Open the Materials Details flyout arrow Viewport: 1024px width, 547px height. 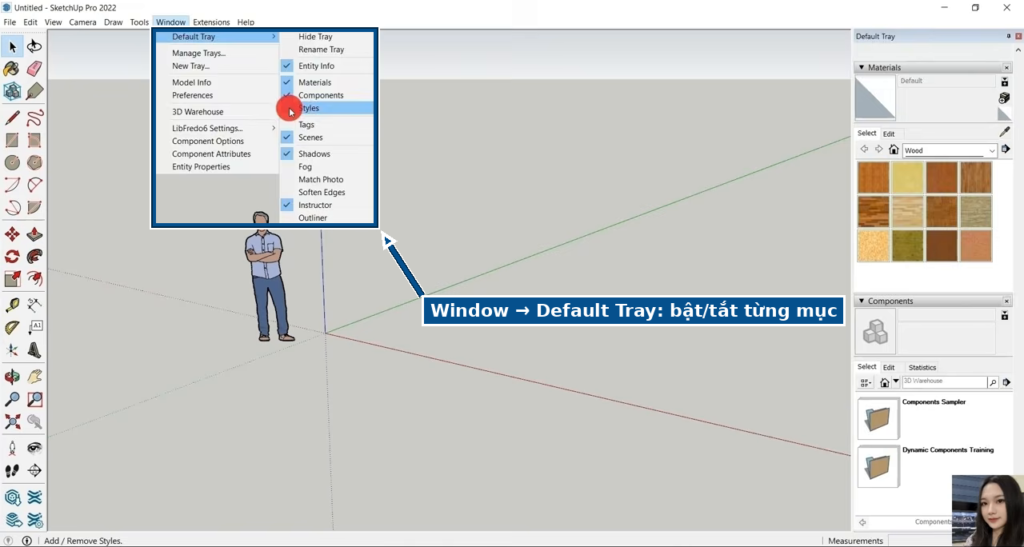coord(1006,150)
